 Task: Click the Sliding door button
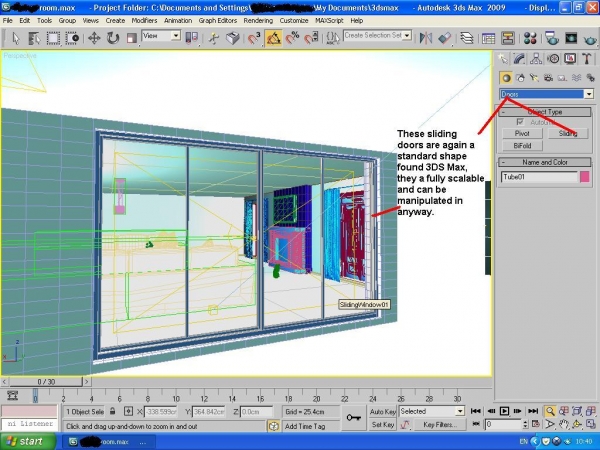click(x=568, y=133)
